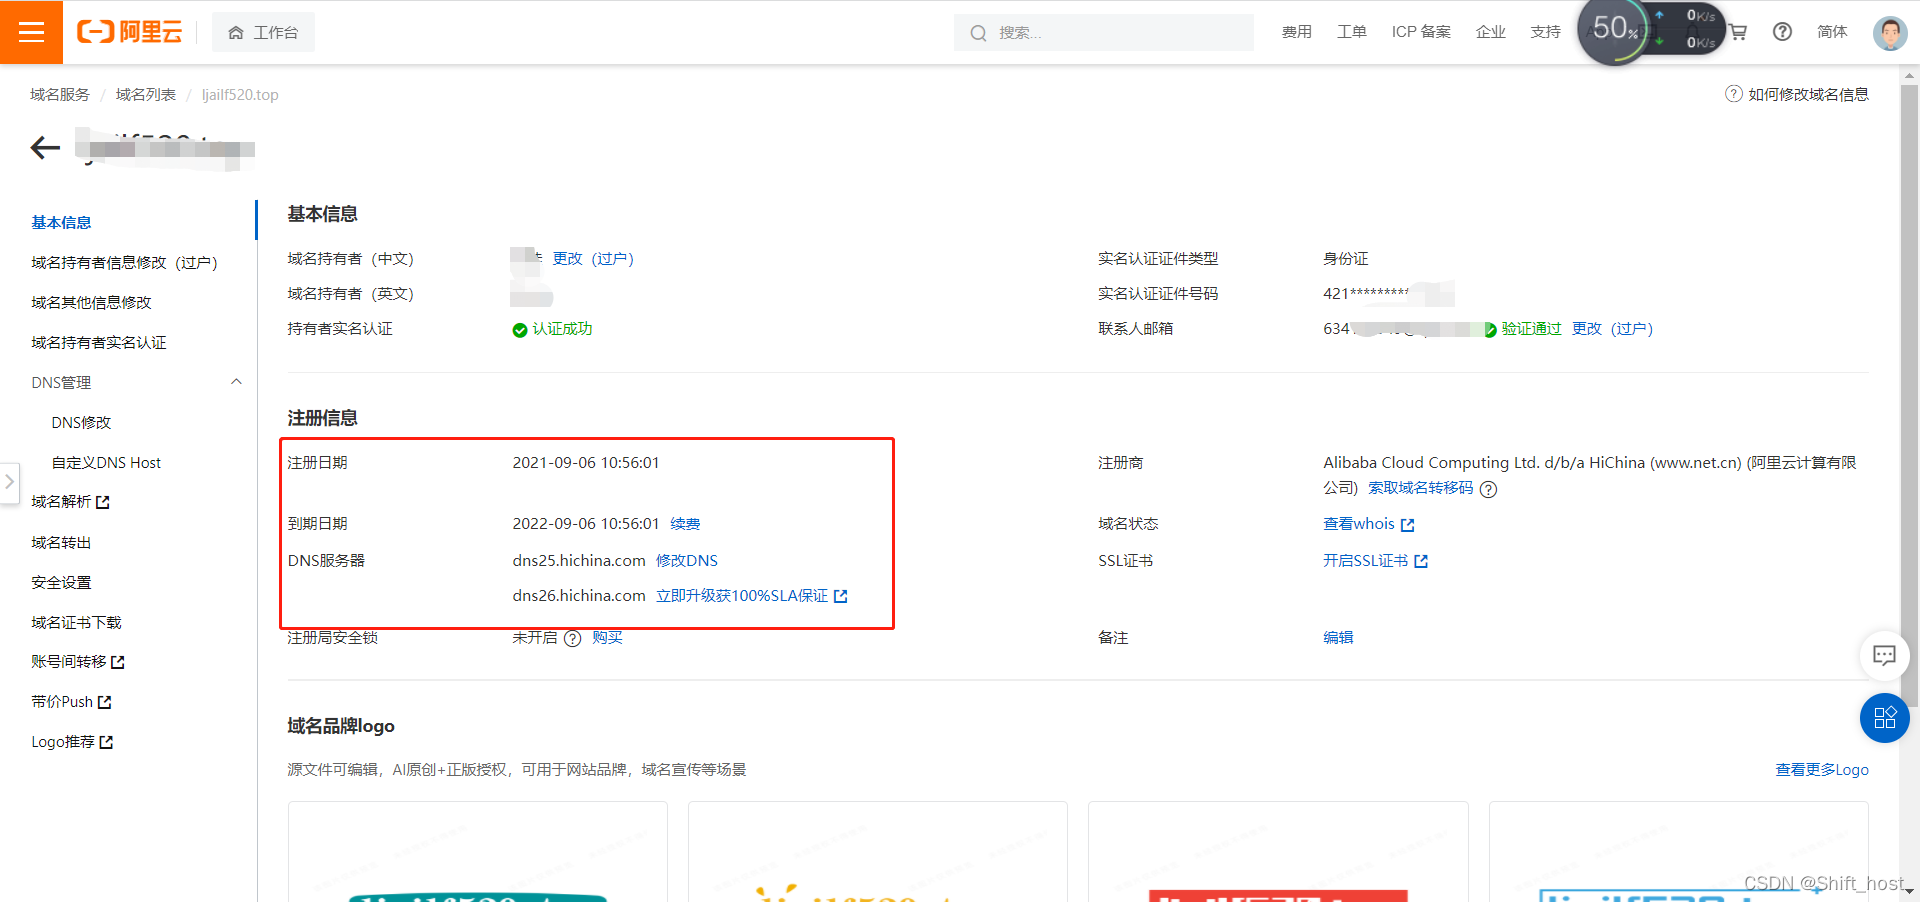Switch language via 简体

coord(1832,32)
